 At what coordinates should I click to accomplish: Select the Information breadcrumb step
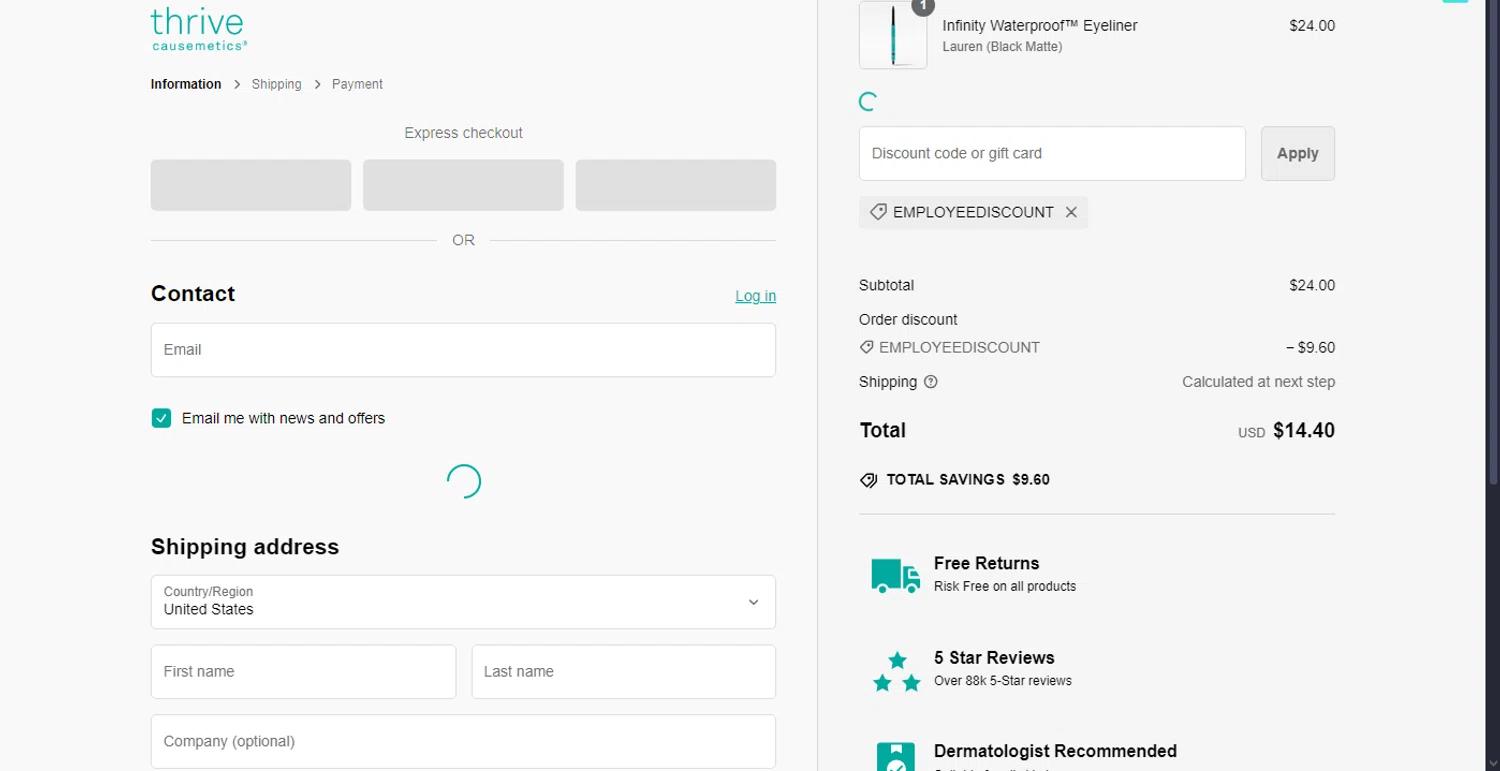186,84
